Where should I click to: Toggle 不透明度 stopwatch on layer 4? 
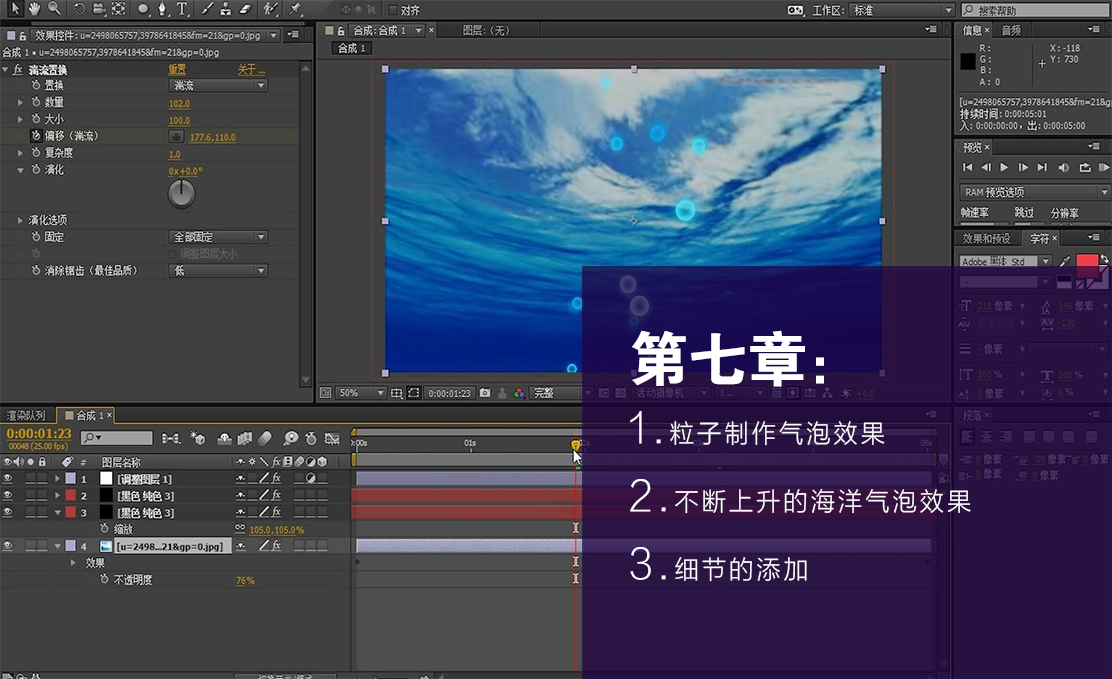(104, 579)
